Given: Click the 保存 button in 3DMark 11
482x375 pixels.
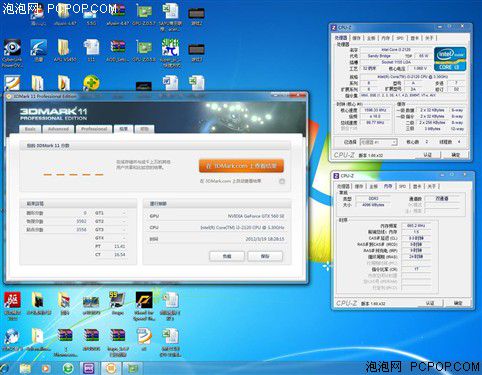Looking at the screenshot, I should (x=265, y=256).
